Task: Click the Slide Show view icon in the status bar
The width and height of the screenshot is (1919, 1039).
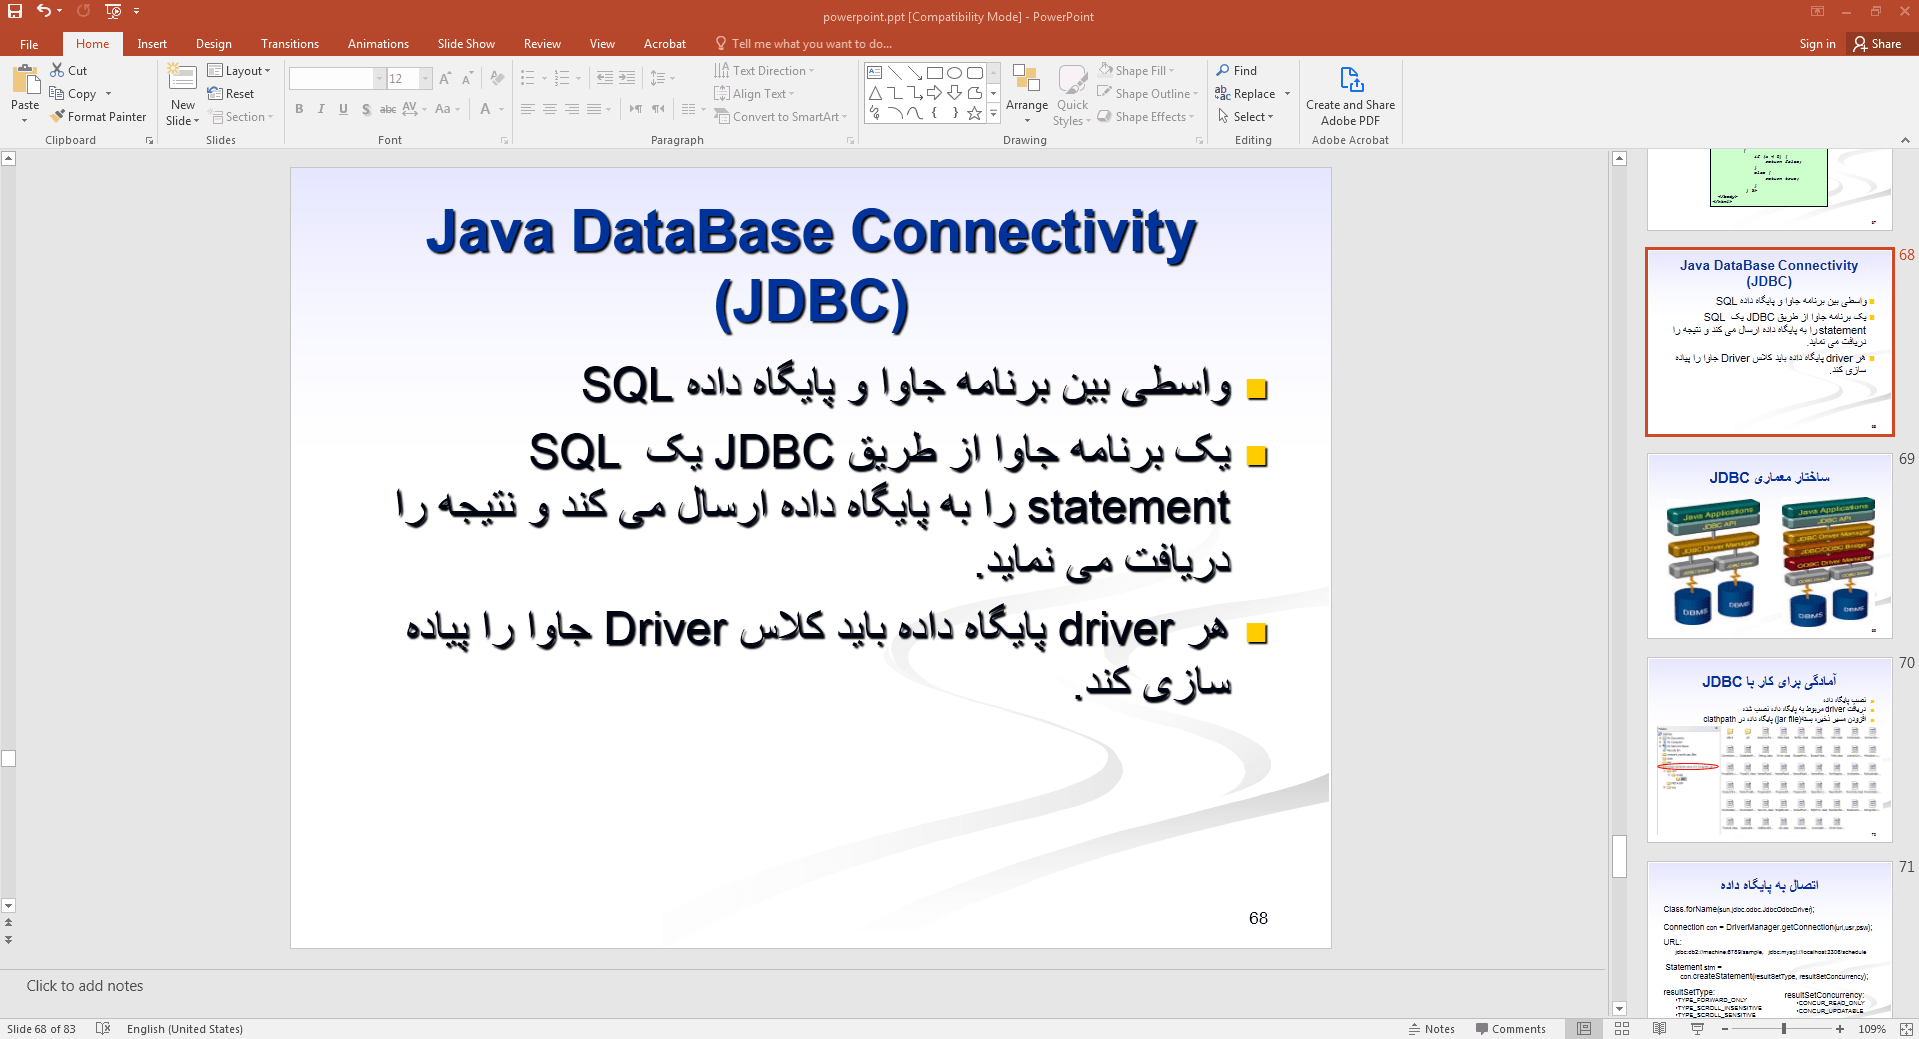Action: [x=1697, y=1029]
